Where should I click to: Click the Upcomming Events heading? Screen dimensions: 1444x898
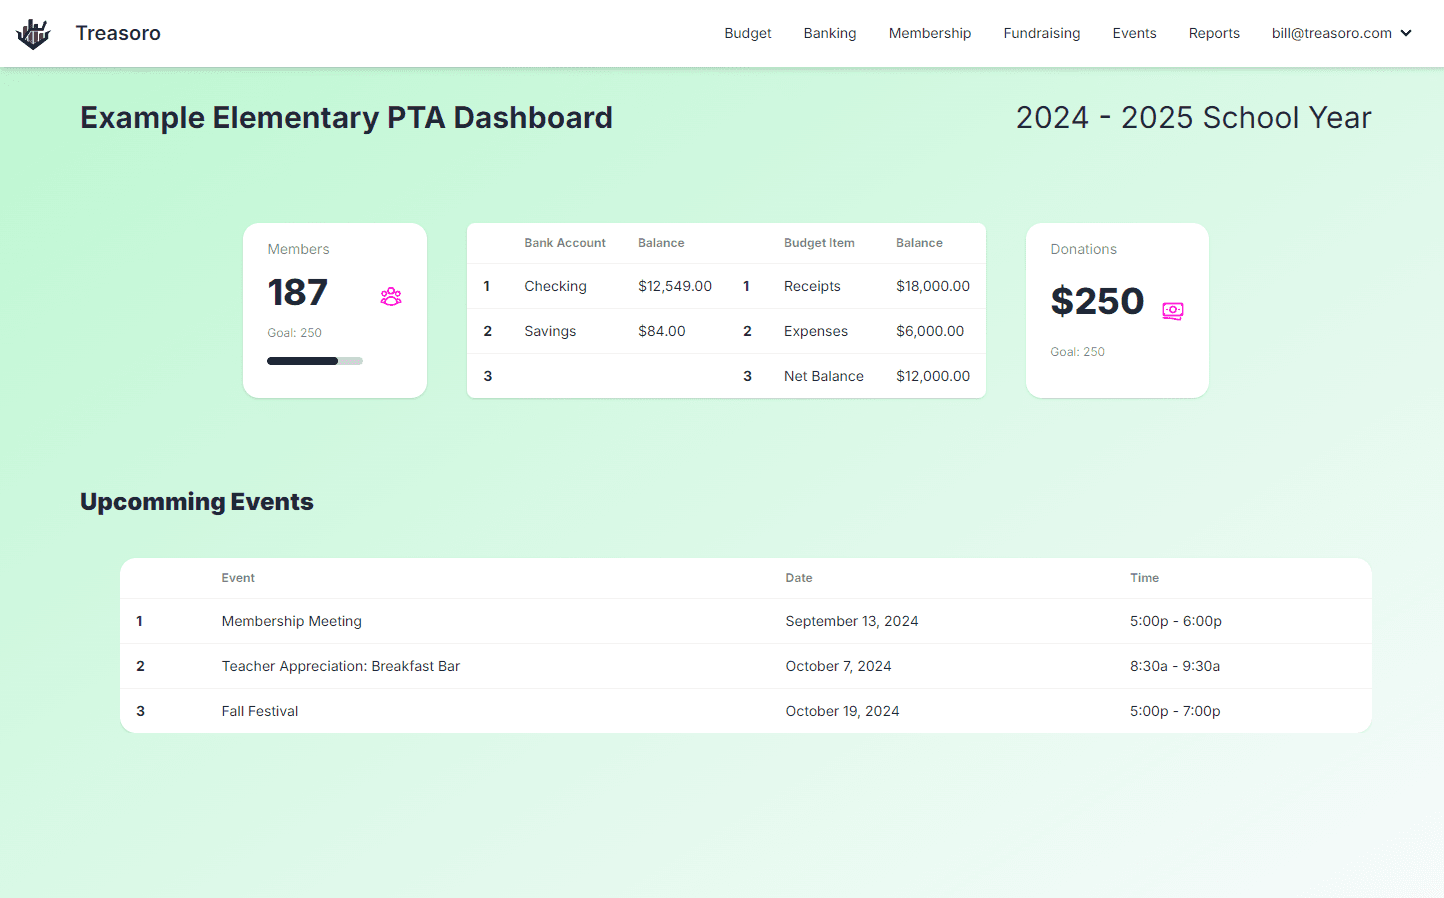click(x=197, y=502)
